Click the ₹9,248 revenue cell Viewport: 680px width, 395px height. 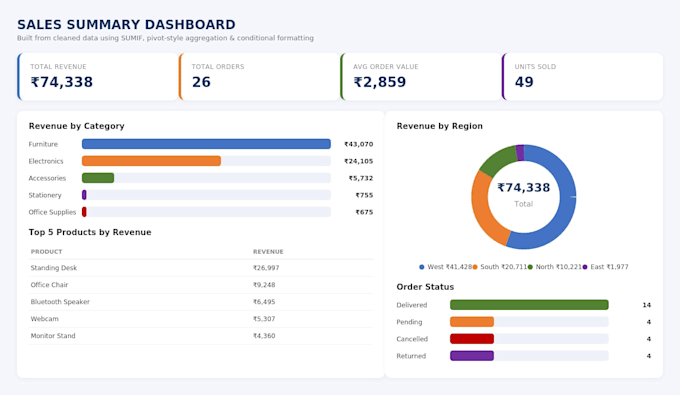pyautogui.click(x=264, y=285)
